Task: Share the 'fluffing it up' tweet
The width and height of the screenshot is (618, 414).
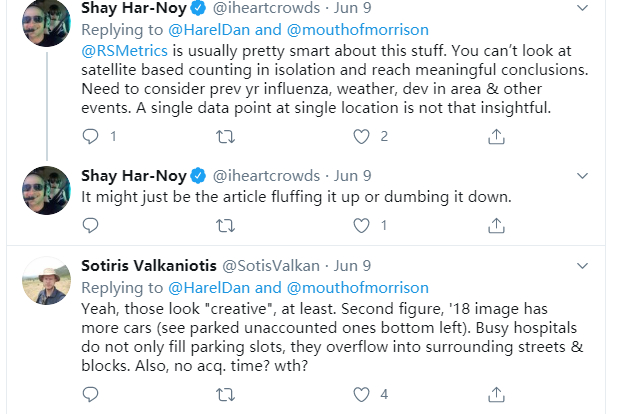Action: (x=497, y=225)
